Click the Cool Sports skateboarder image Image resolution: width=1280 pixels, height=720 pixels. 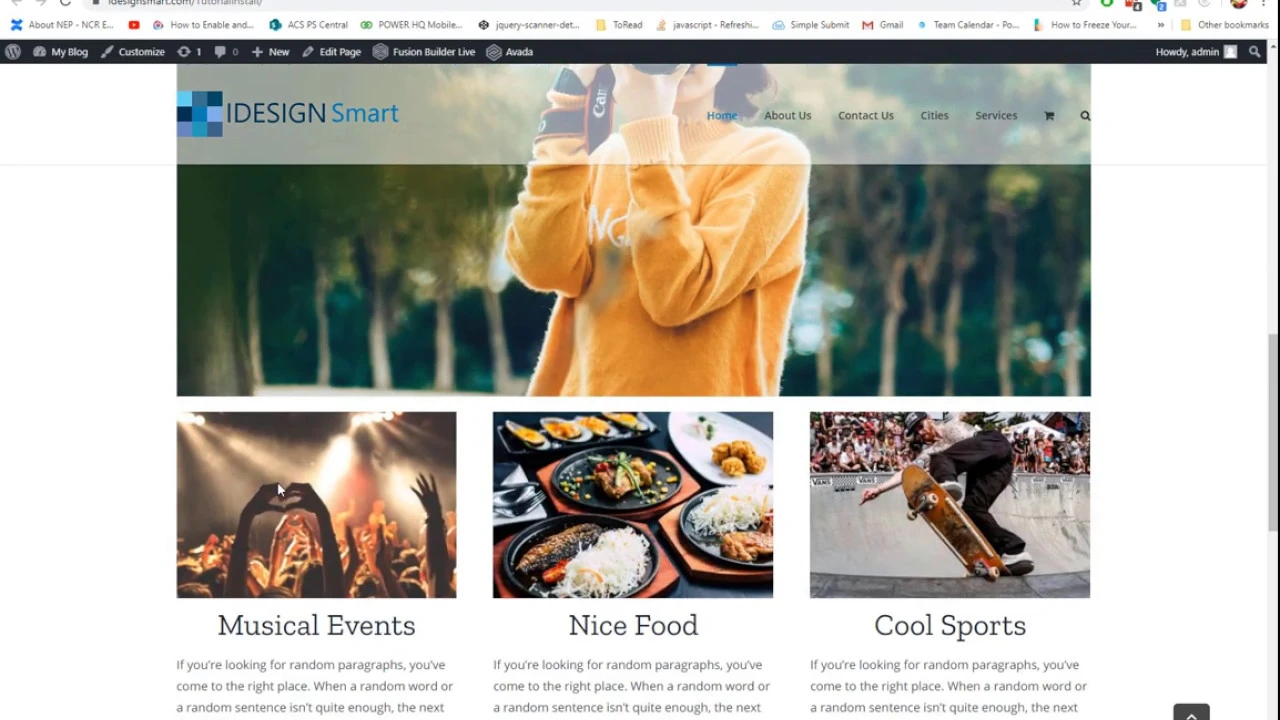950,505
